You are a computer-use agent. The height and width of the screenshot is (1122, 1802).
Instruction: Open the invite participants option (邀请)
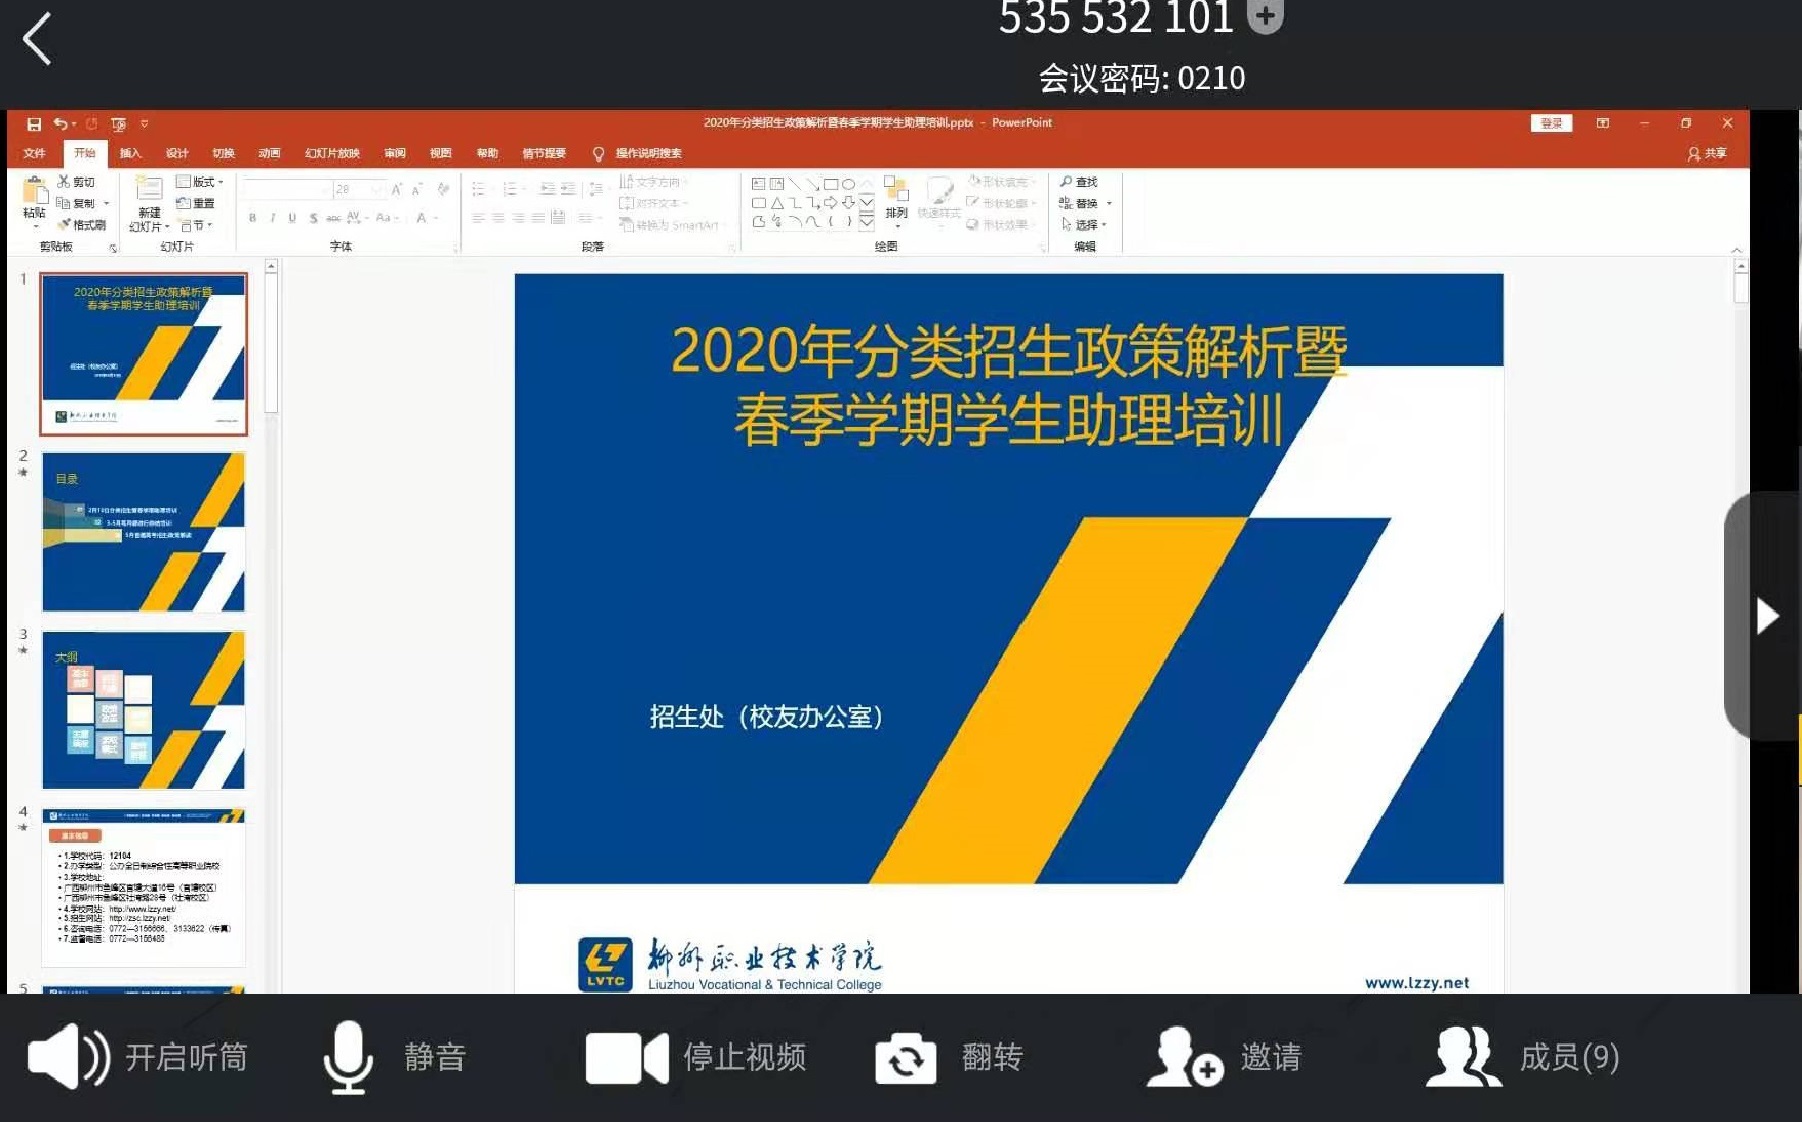(x=1186, y=1058)
